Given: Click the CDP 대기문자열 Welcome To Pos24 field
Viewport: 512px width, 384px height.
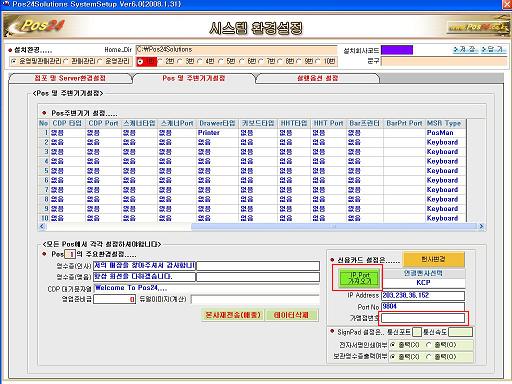Looking at the screenshot, I should click(206, 288).
